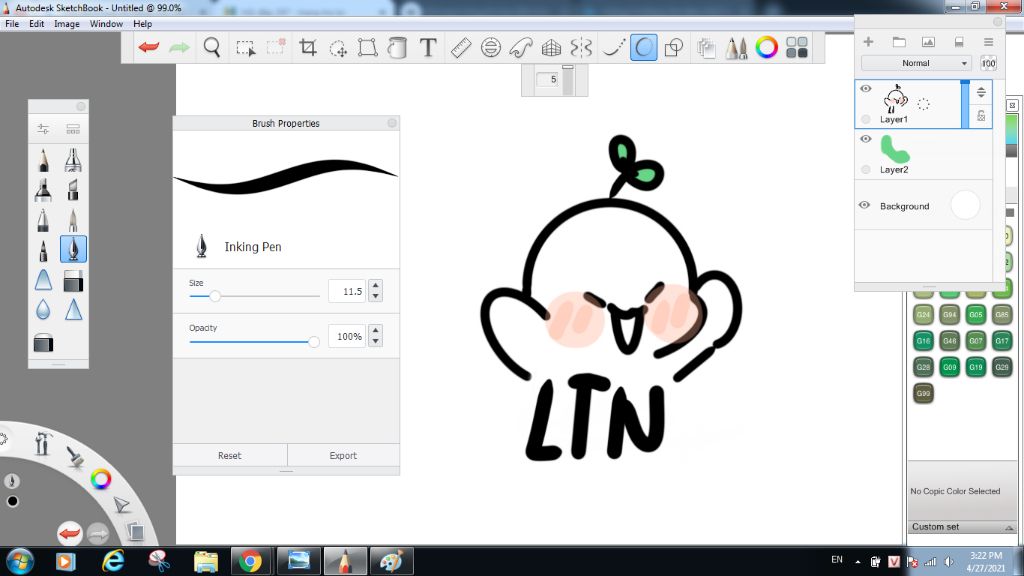
Task: Pick the Crop tool
Action: (x=308, y=48)
